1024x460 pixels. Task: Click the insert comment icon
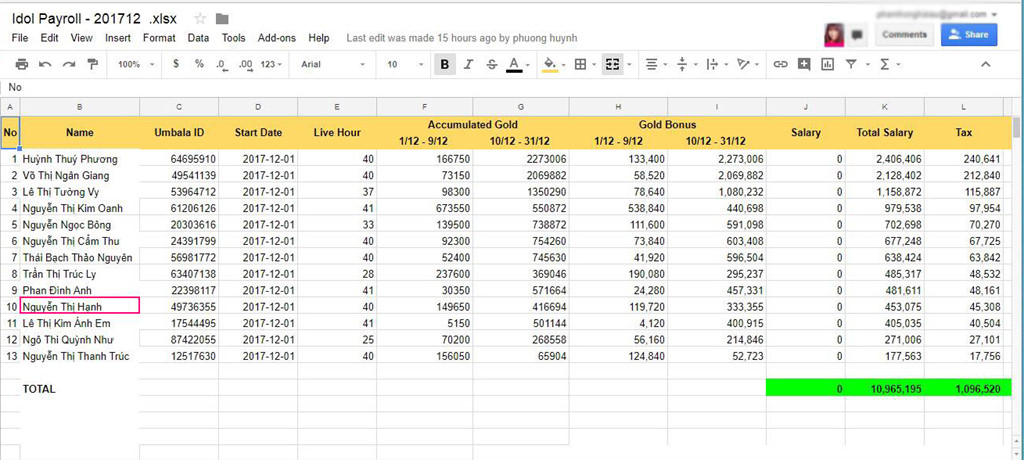(x=804, y=64)
